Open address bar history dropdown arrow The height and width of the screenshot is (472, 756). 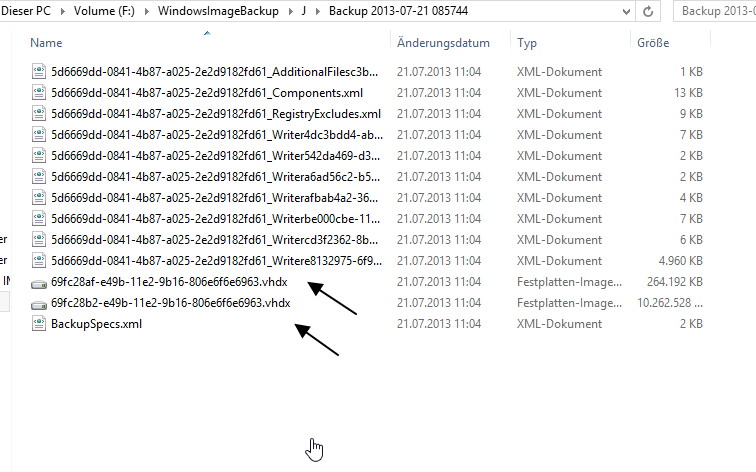[x=626, y=12]
